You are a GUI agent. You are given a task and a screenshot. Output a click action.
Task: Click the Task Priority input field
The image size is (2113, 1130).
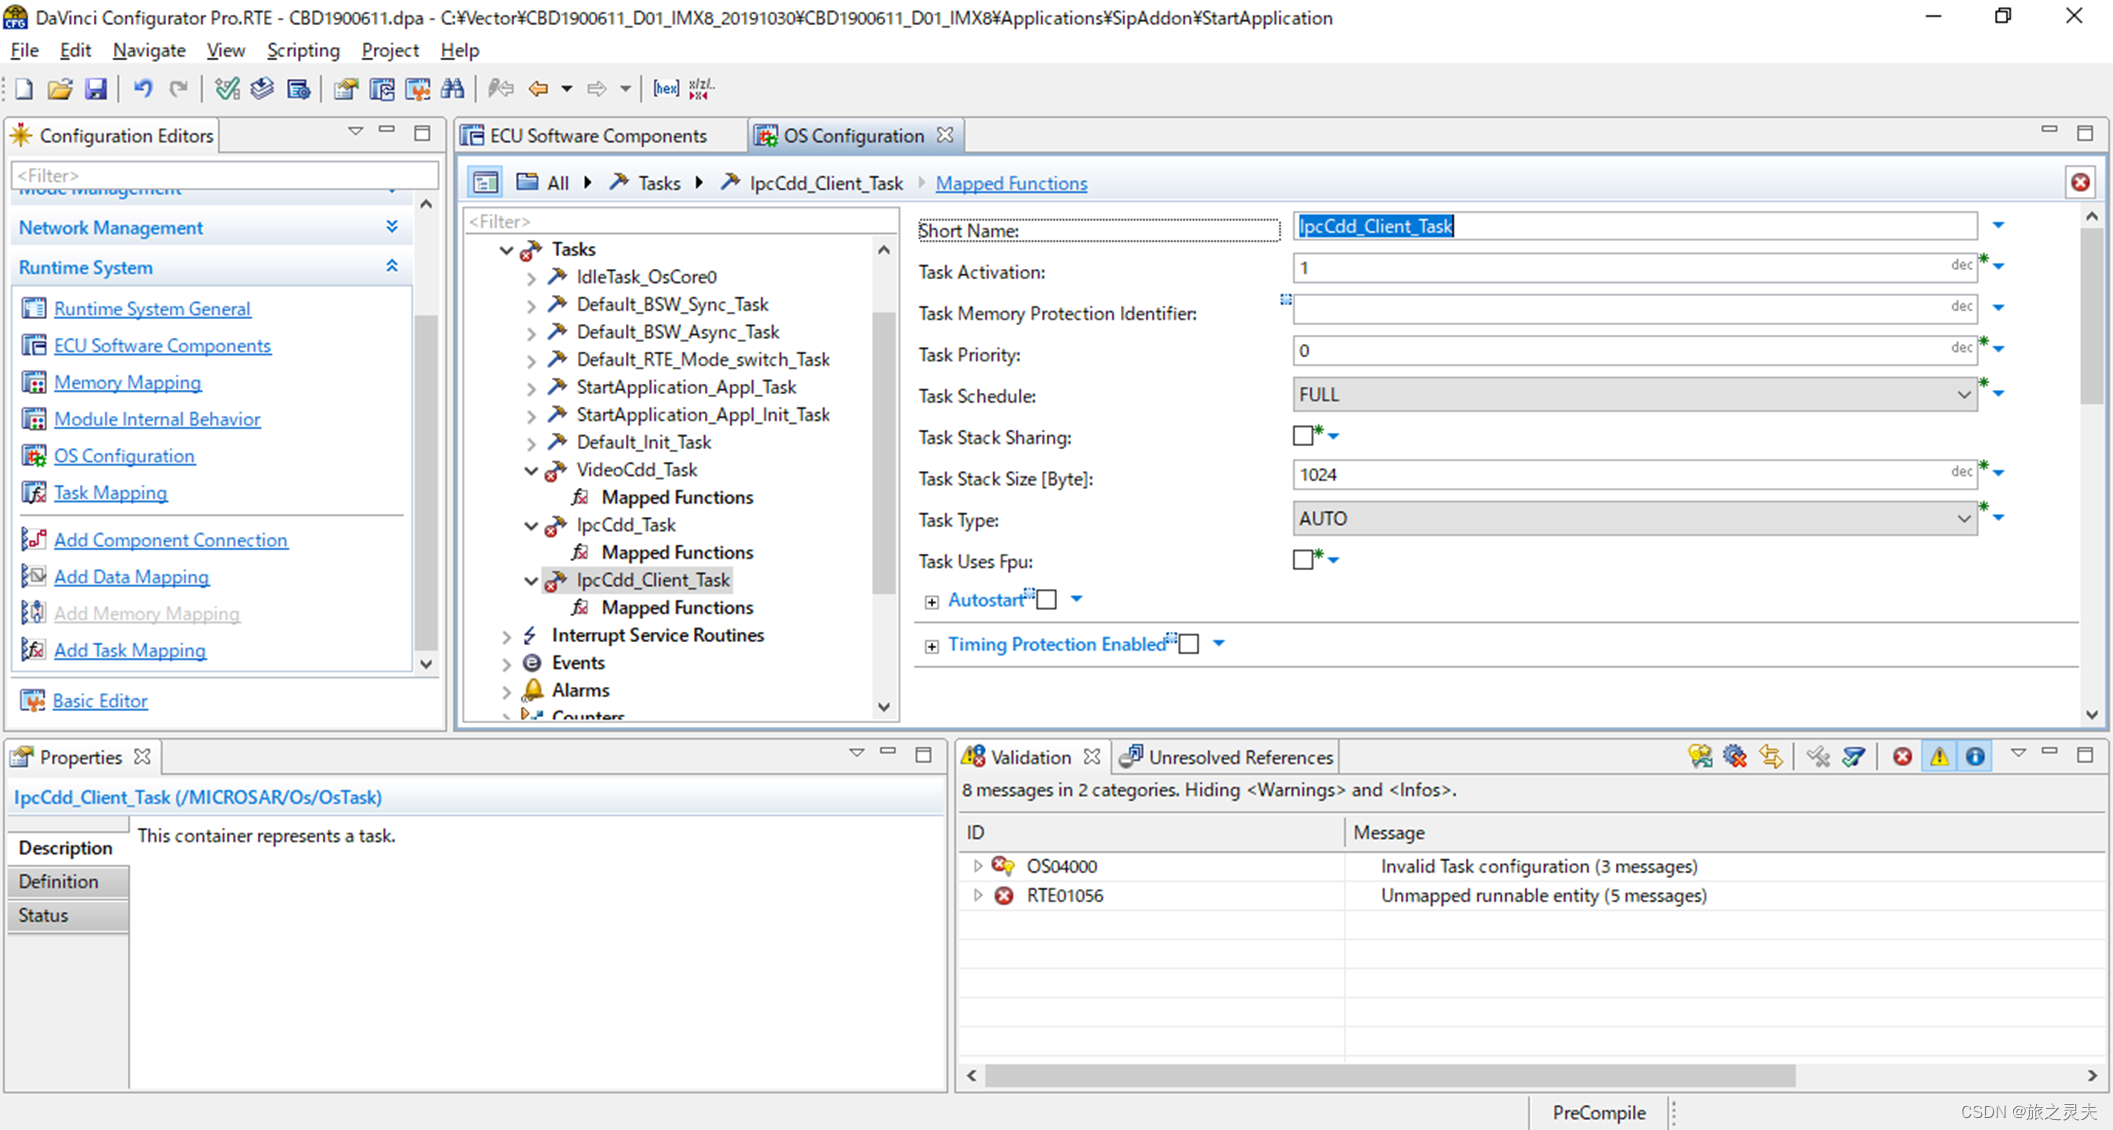[1620, 351]
